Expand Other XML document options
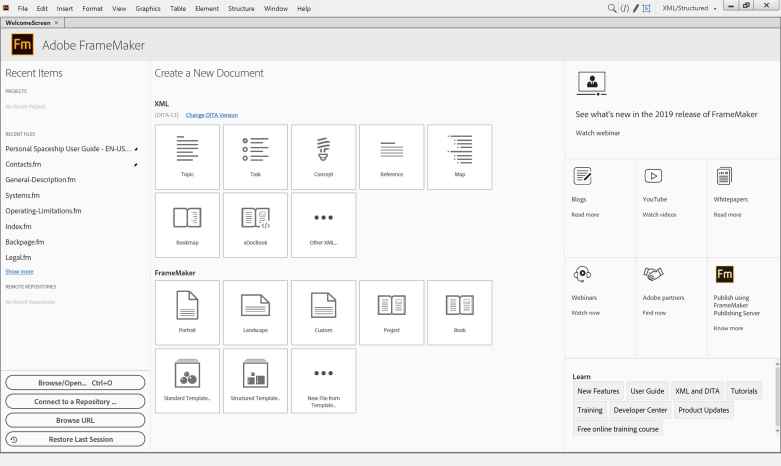The height and width of the screenshot is (466, 781). (323, 224)
